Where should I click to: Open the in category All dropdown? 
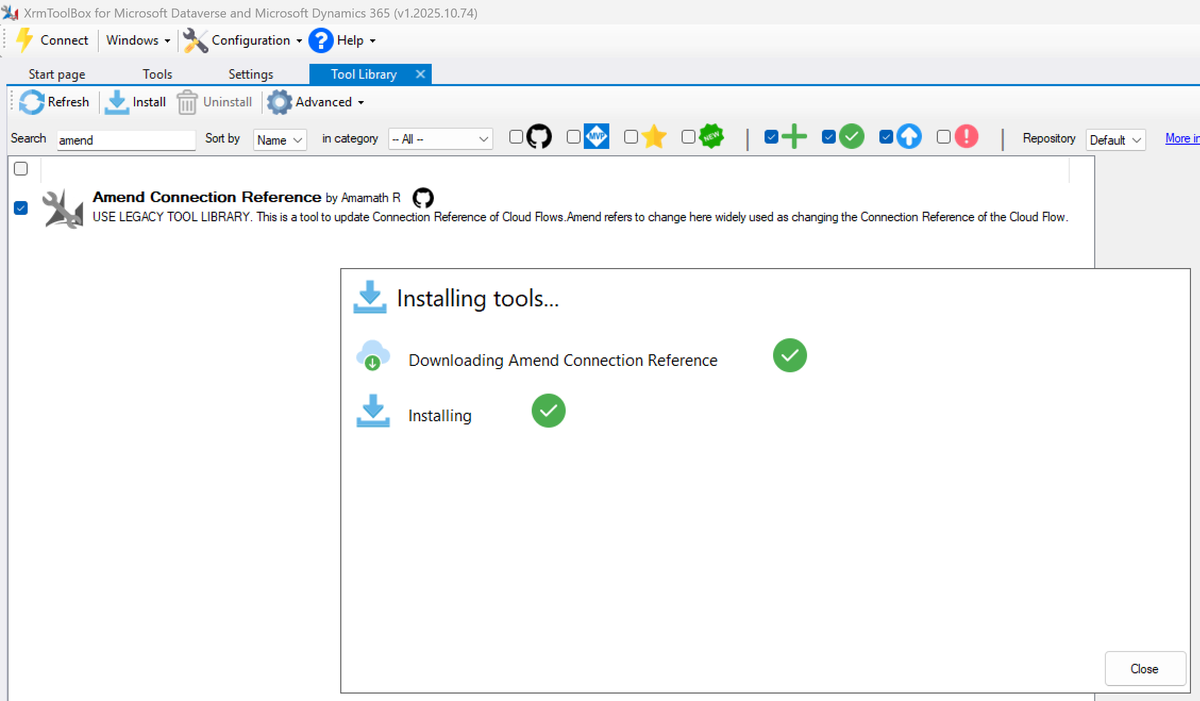[440, 140]
